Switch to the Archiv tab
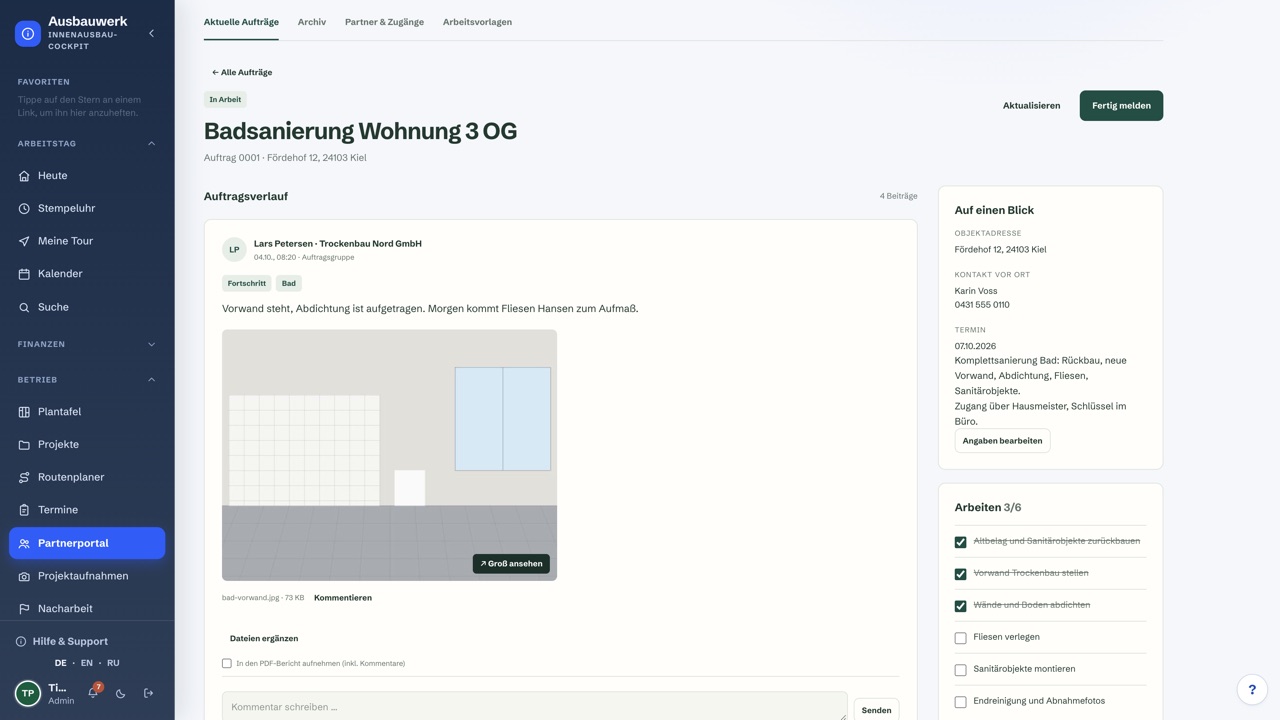The height and width of the screenshot is (720, 1280). coord(312,22)
